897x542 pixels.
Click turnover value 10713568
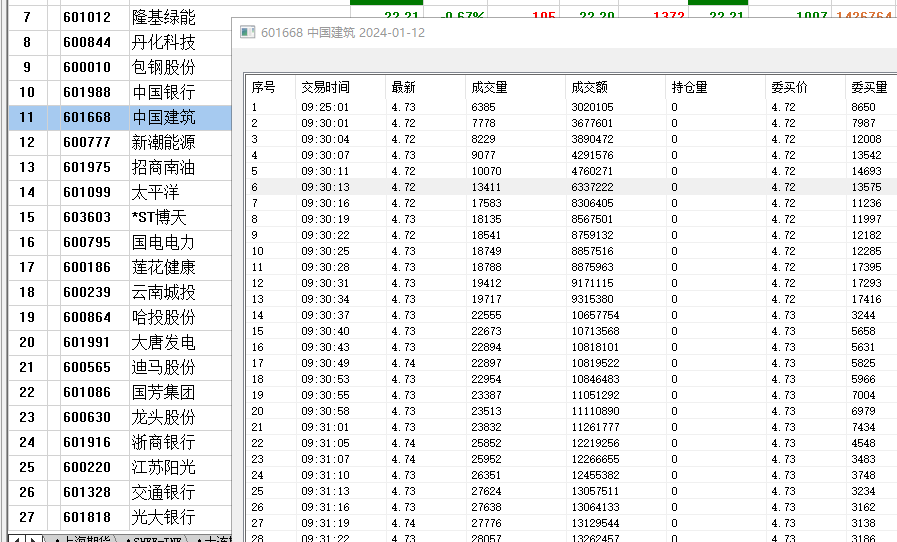[595, 331]
